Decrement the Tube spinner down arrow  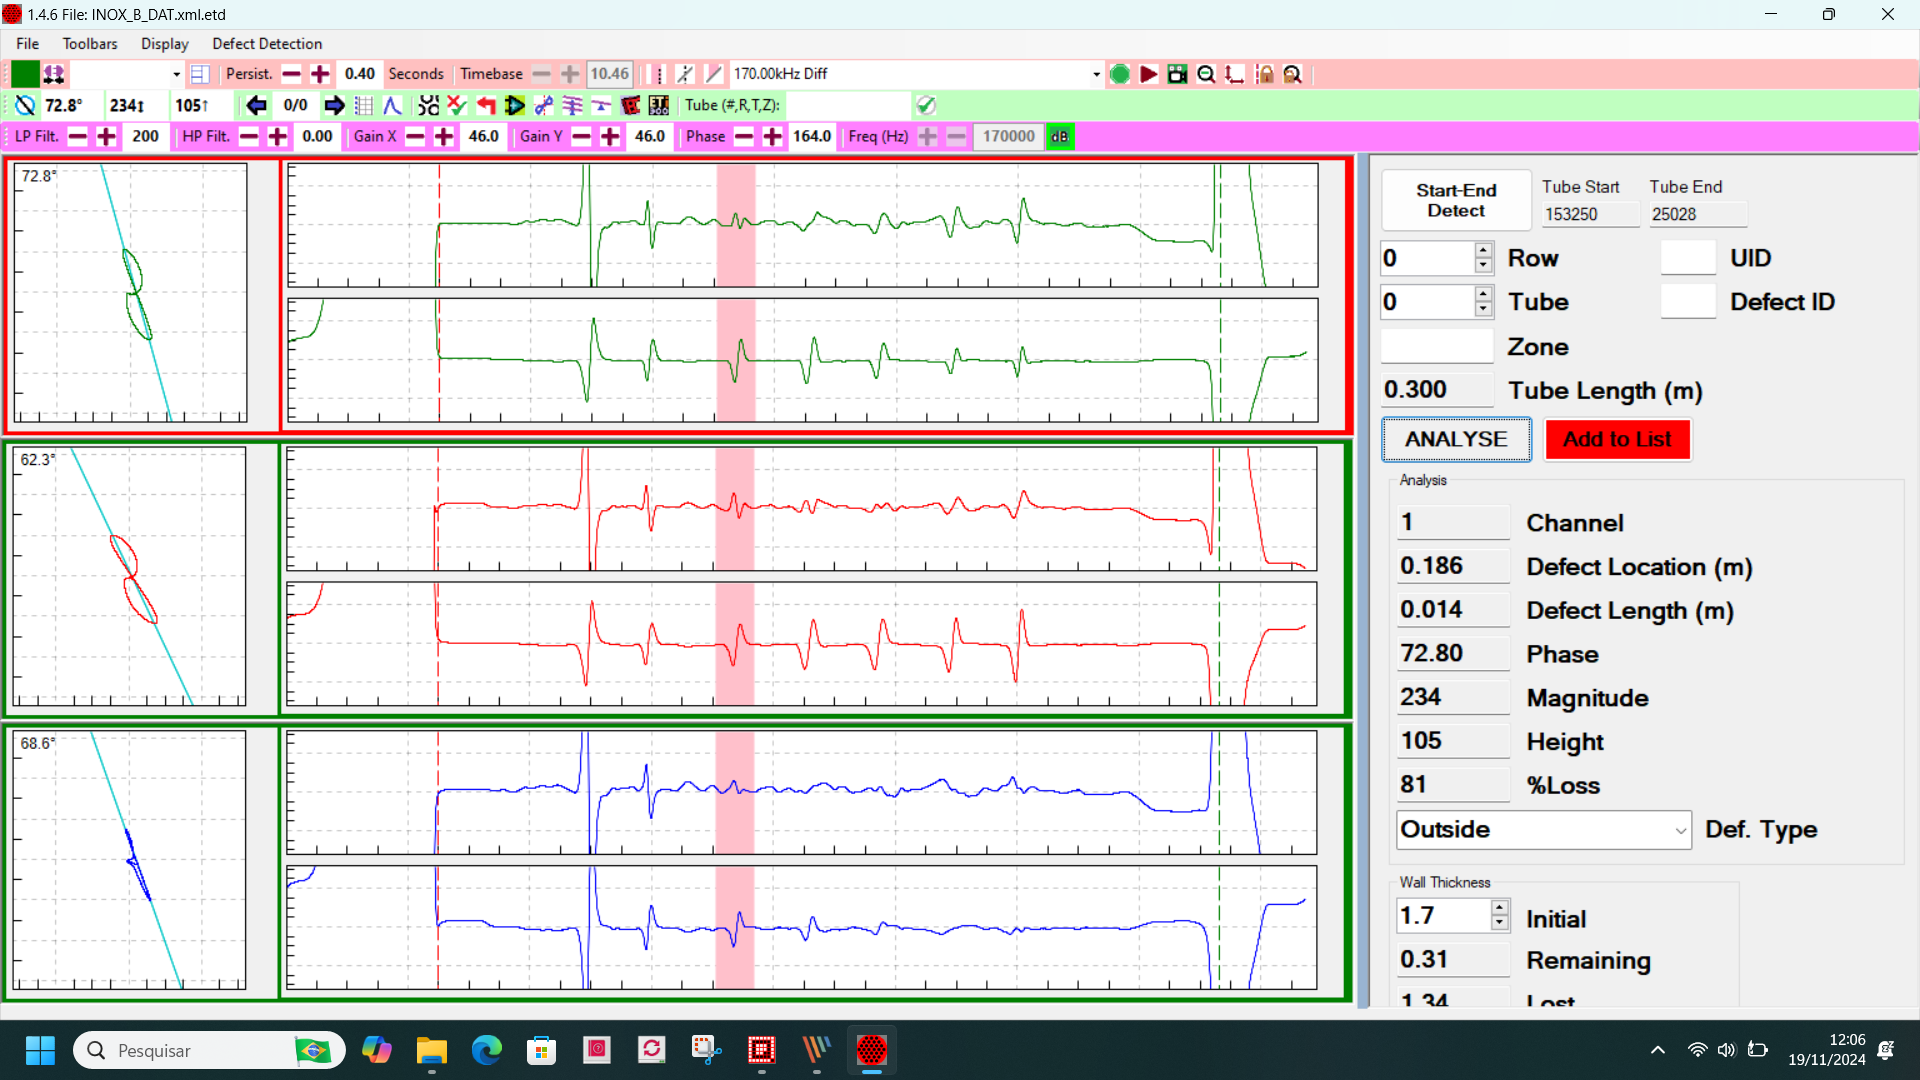pyautogui.click(x=1483, y=309)
